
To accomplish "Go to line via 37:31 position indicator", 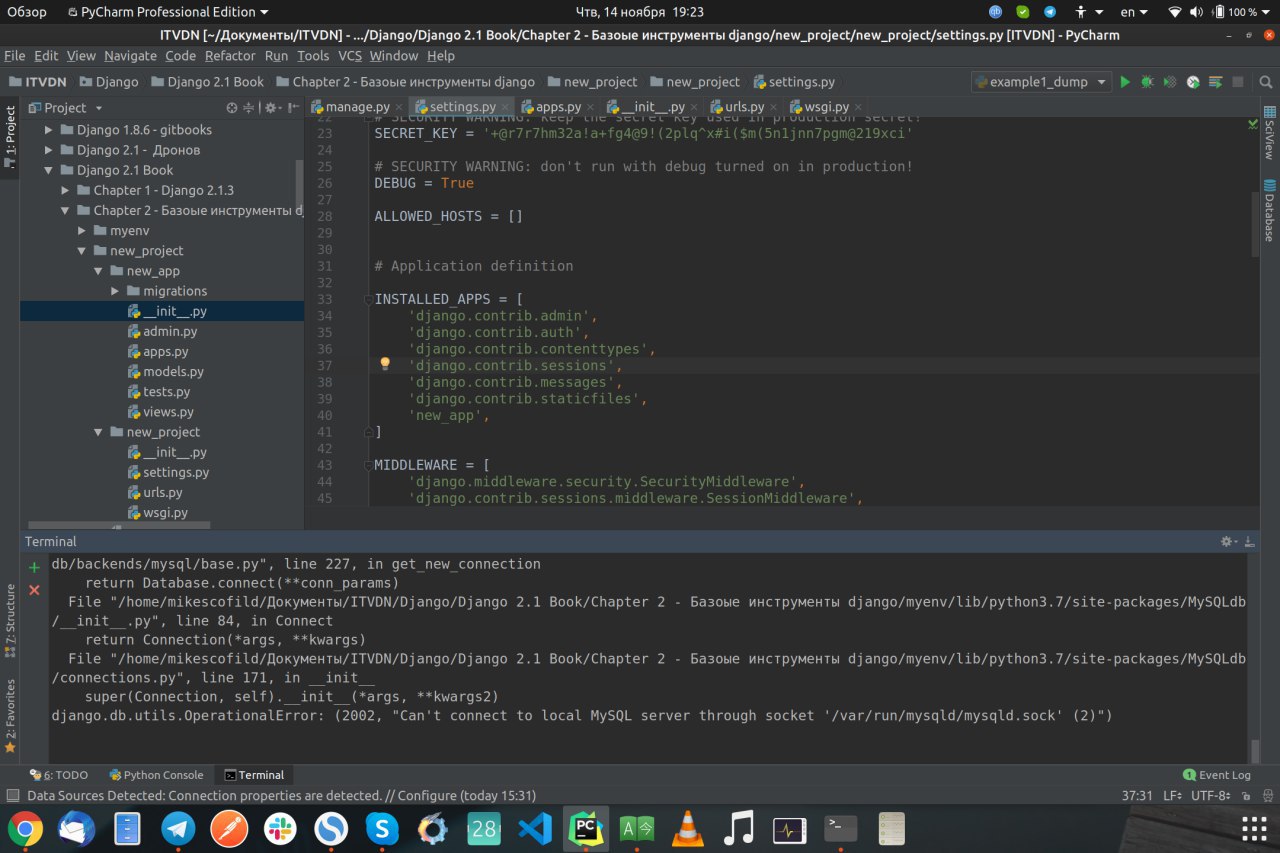I will pos(1137,796).
